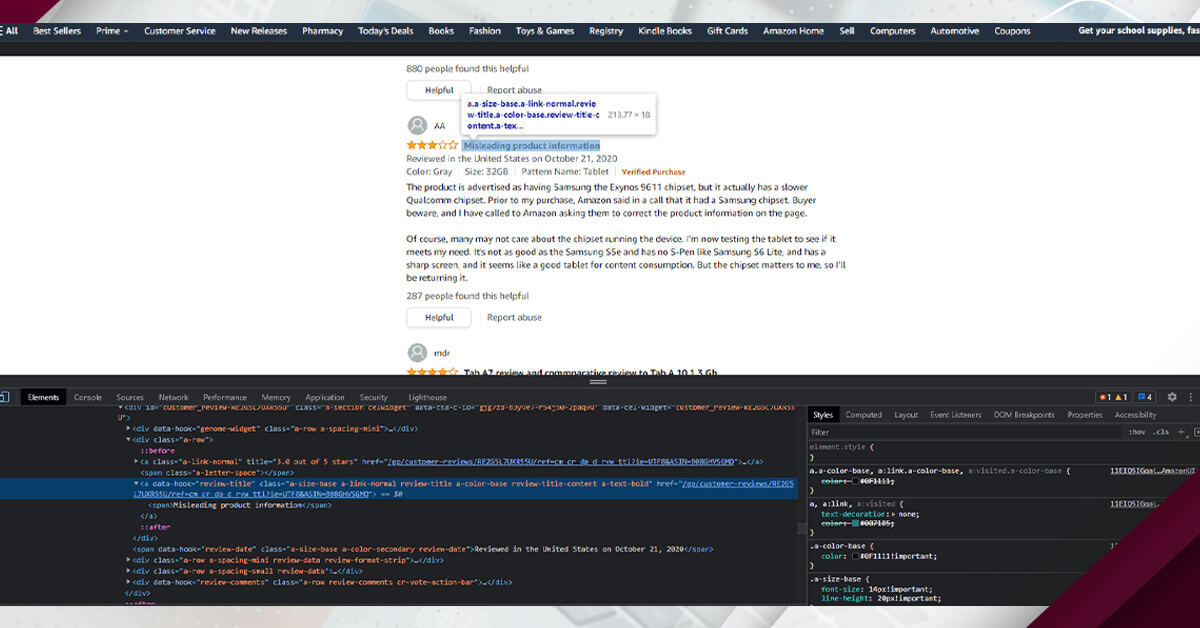Expand the a-spacing-small review-data div node
Image resolution: width=1200 pixels, height=628 pixels.
130,571
